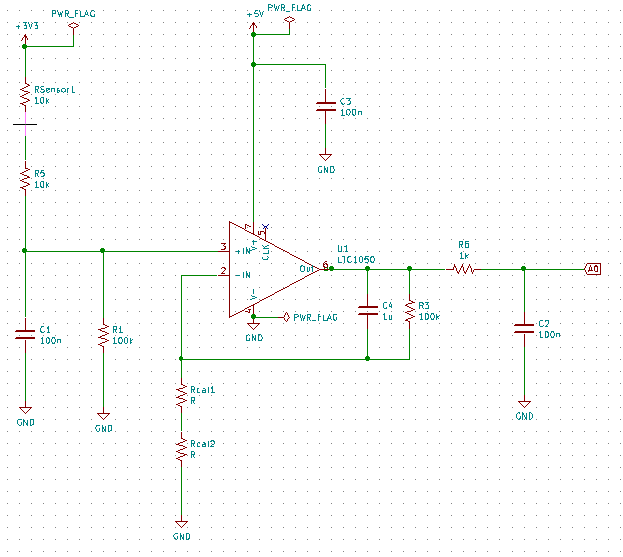Screen dimensions: 623x557
Task: Click the +IN pin 3 of the op-amp
Action: tap(223, 249)
